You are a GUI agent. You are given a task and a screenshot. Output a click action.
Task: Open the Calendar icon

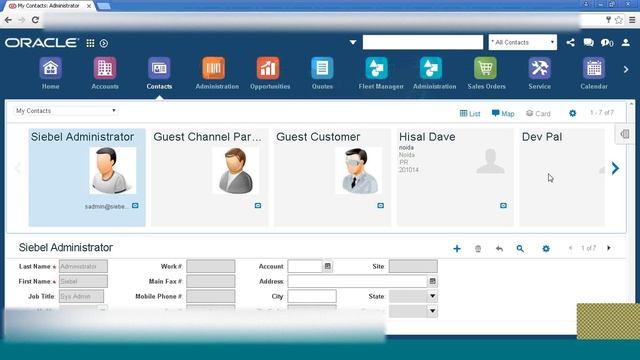click(594, 68)
